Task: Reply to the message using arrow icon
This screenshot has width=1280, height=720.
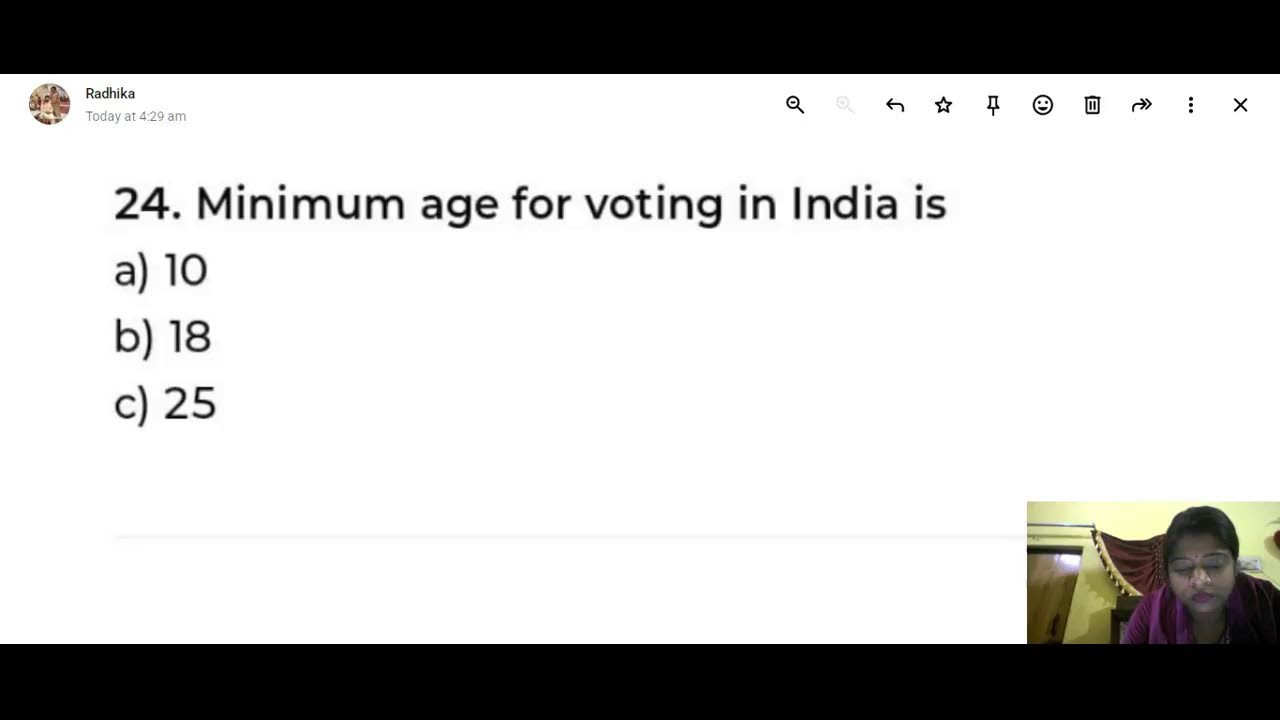Action: pyautogui.click(x=895, y=105)
